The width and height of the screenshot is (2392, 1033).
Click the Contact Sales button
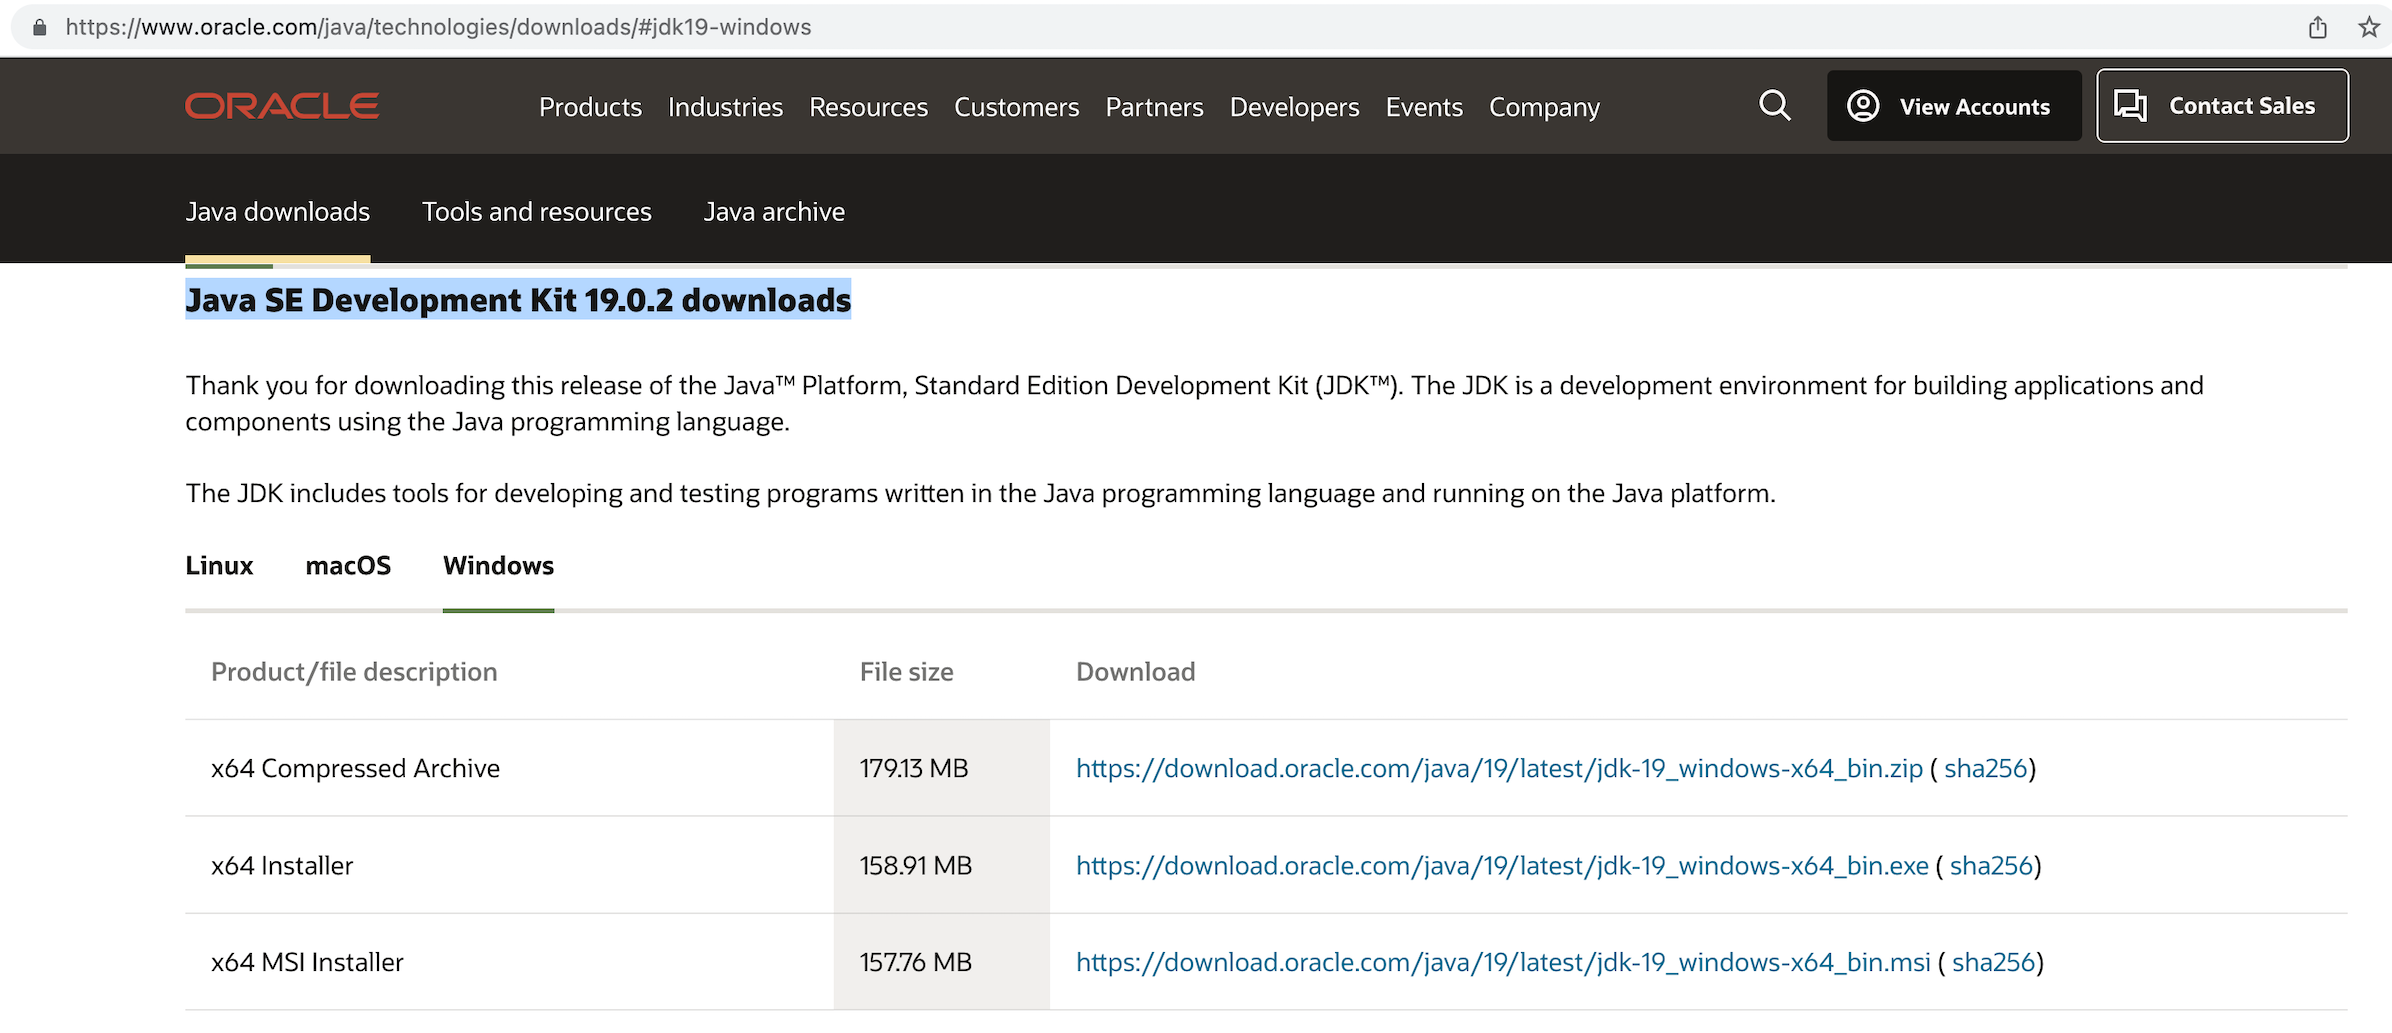point(2222,106)
